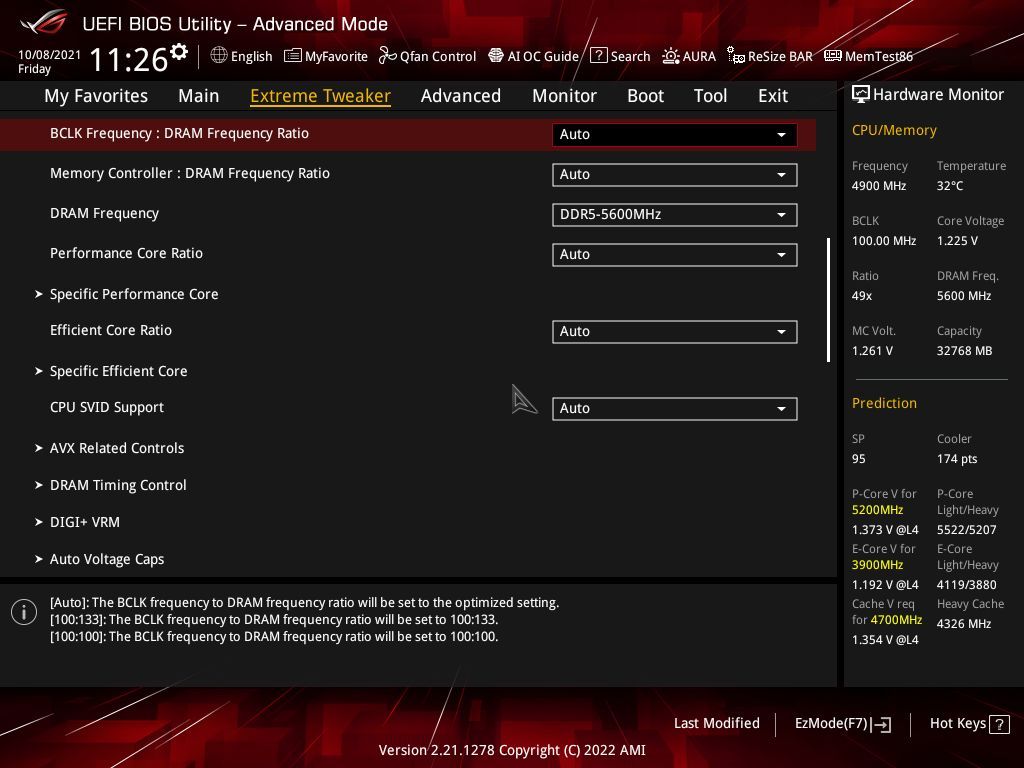
Task: Click the DRAM Frequency label
Action: pos(104,214)
